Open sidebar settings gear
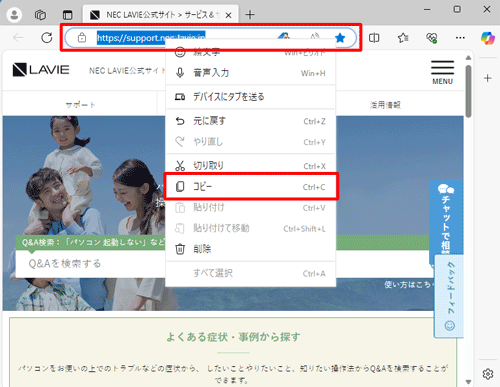Viewport: 500px width, 387px height. coord(488,374)
